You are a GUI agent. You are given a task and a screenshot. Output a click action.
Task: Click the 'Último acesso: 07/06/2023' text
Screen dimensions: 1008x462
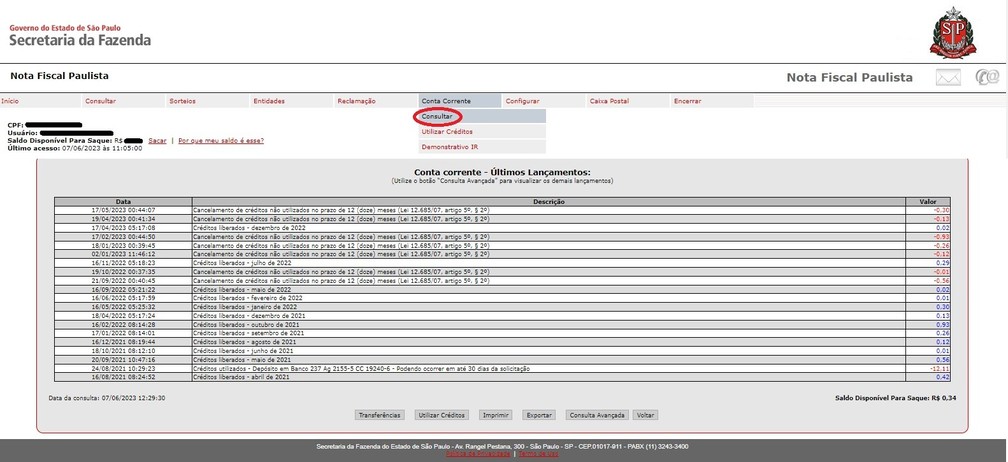75,148
